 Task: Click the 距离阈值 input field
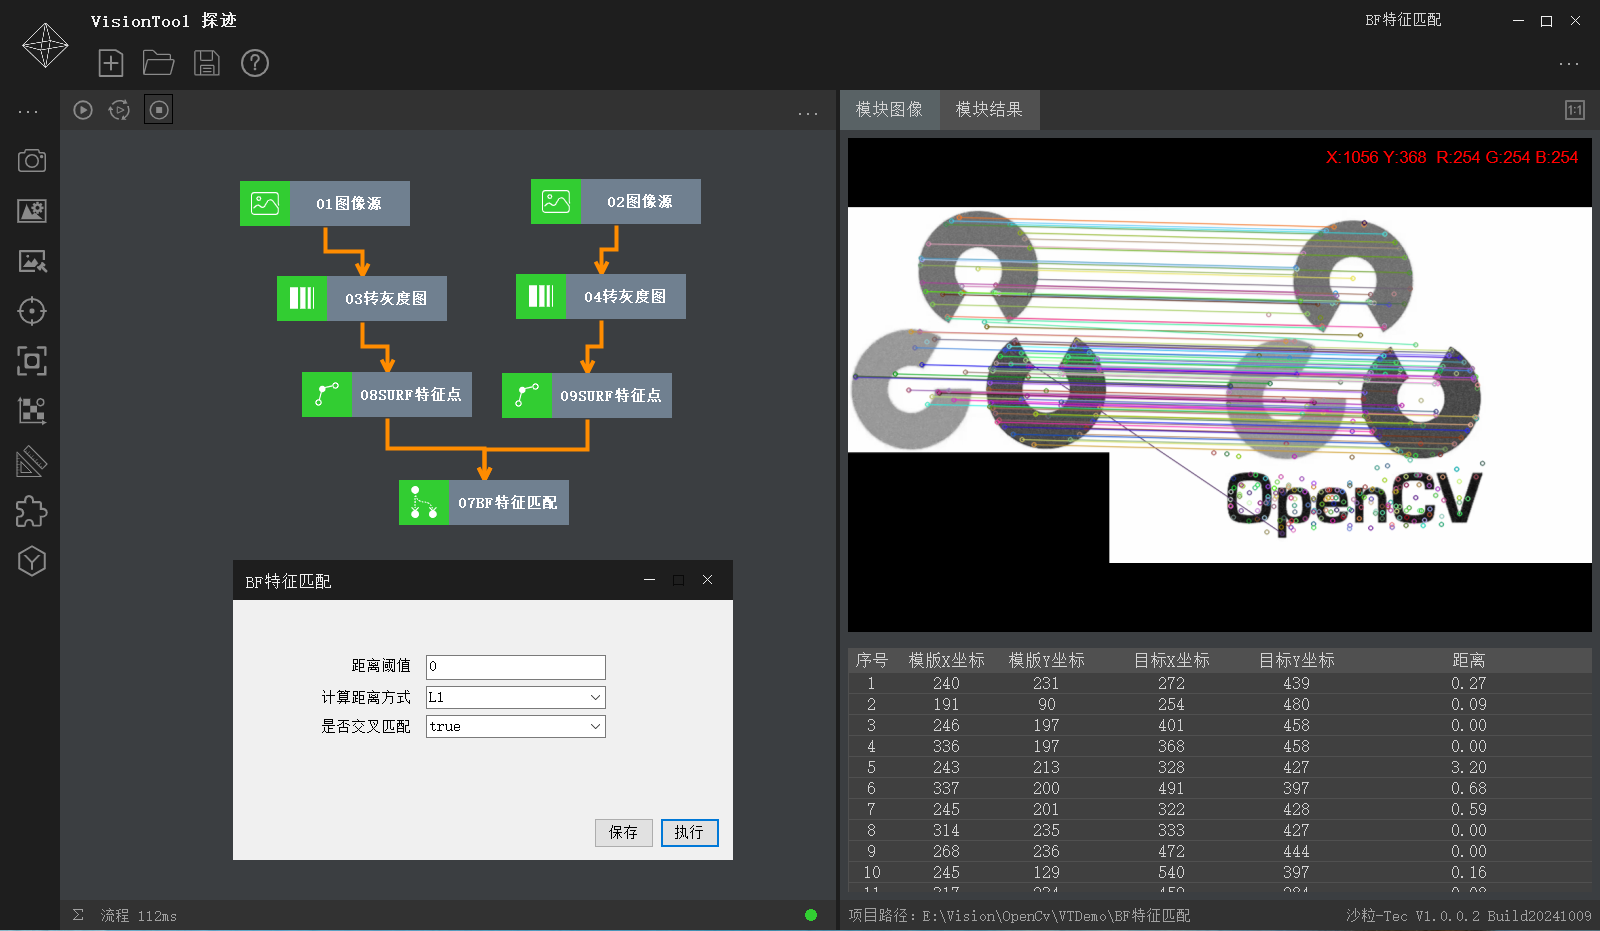[516, 667]
